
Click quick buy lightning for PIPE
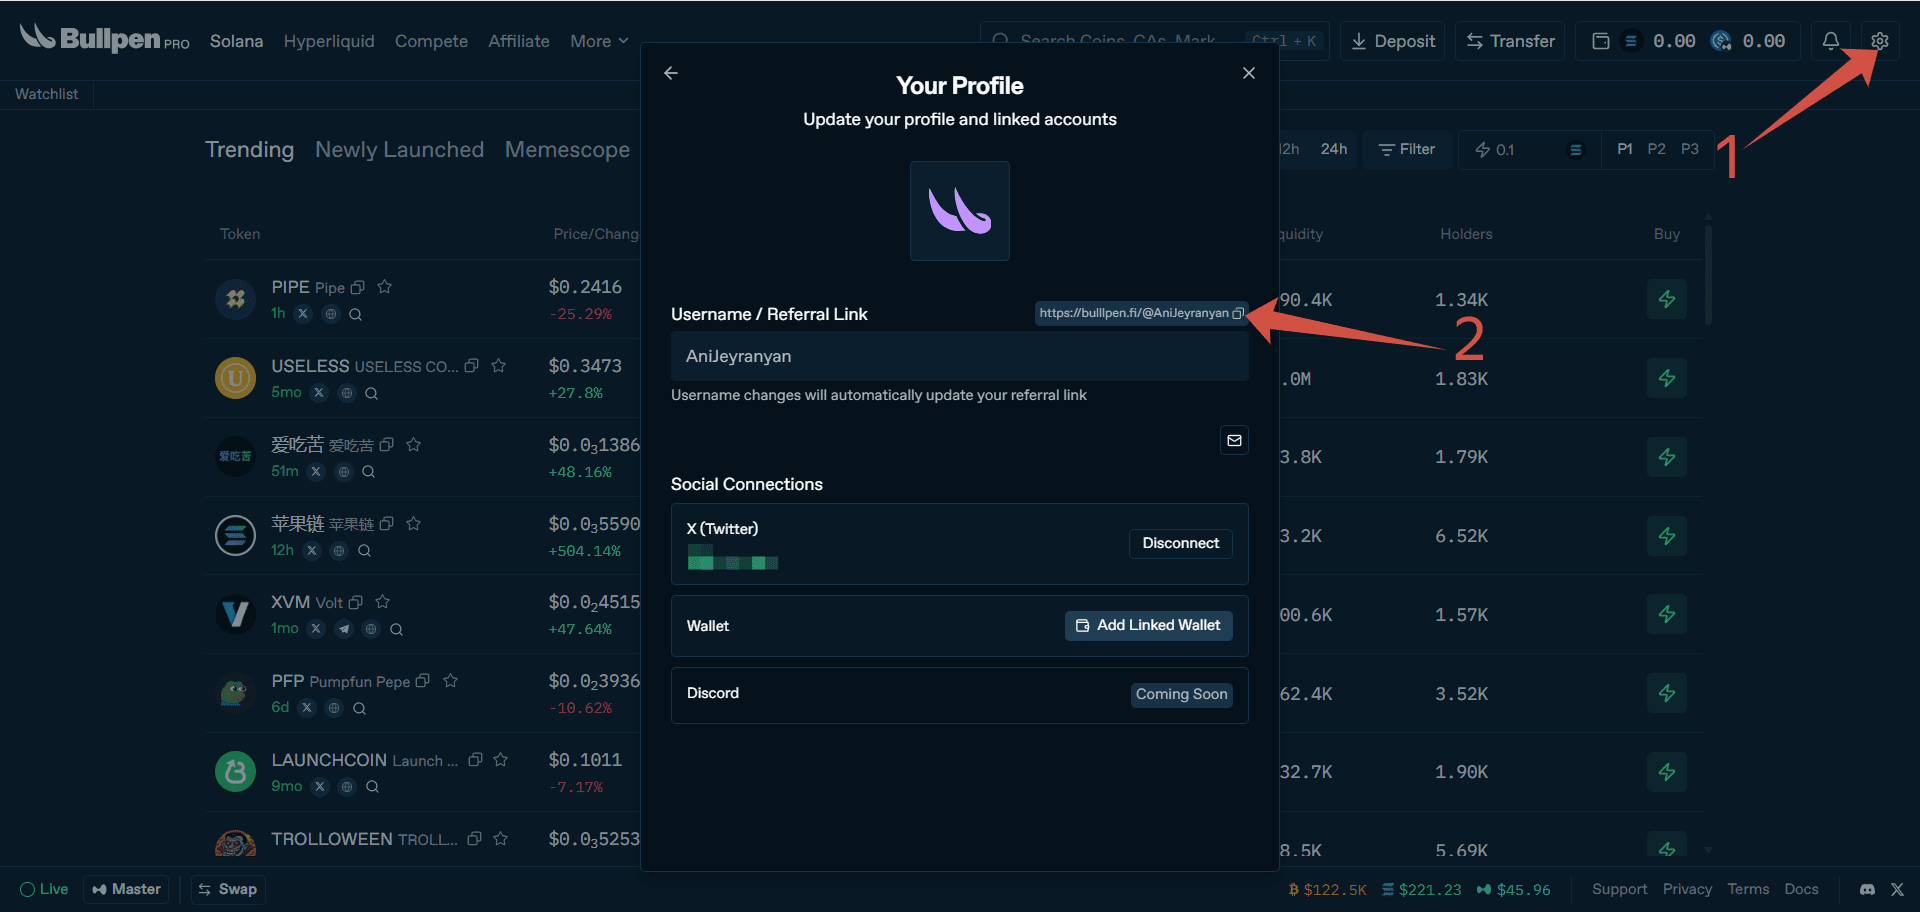click(x=1666, y=299)
